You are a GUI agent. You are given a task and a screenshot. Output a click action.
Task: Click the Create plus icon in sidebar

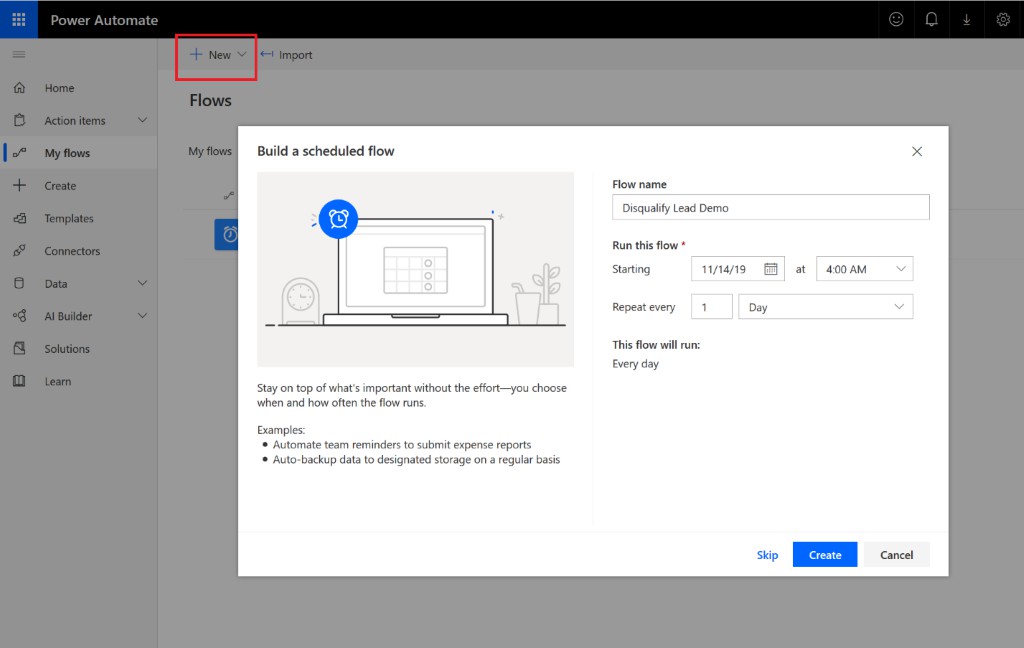tap(20, 186)
